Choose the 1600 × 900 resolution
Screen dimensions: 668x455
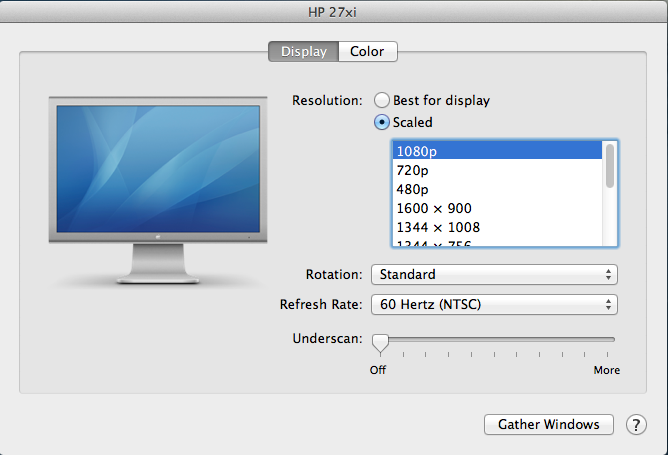[x=497, y=208]
